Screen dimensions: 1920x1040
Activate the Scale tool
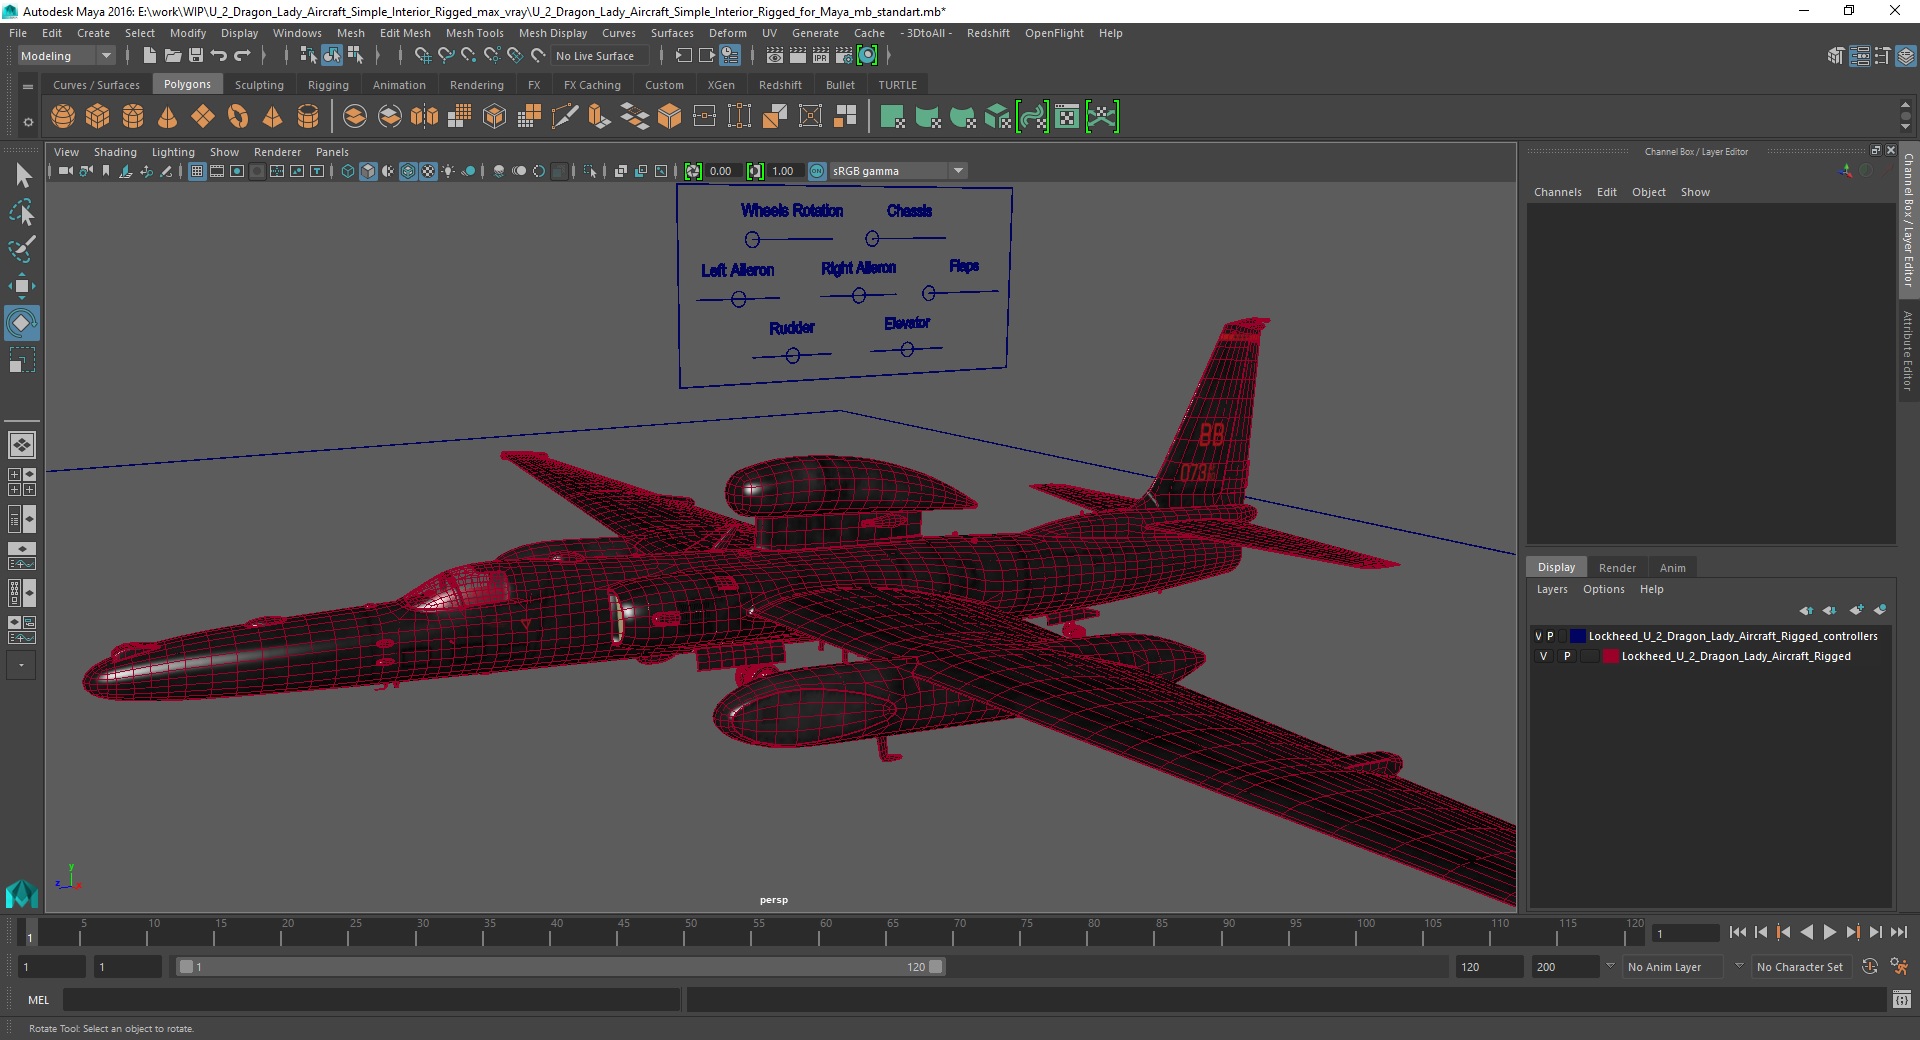[x=22, y=360]
